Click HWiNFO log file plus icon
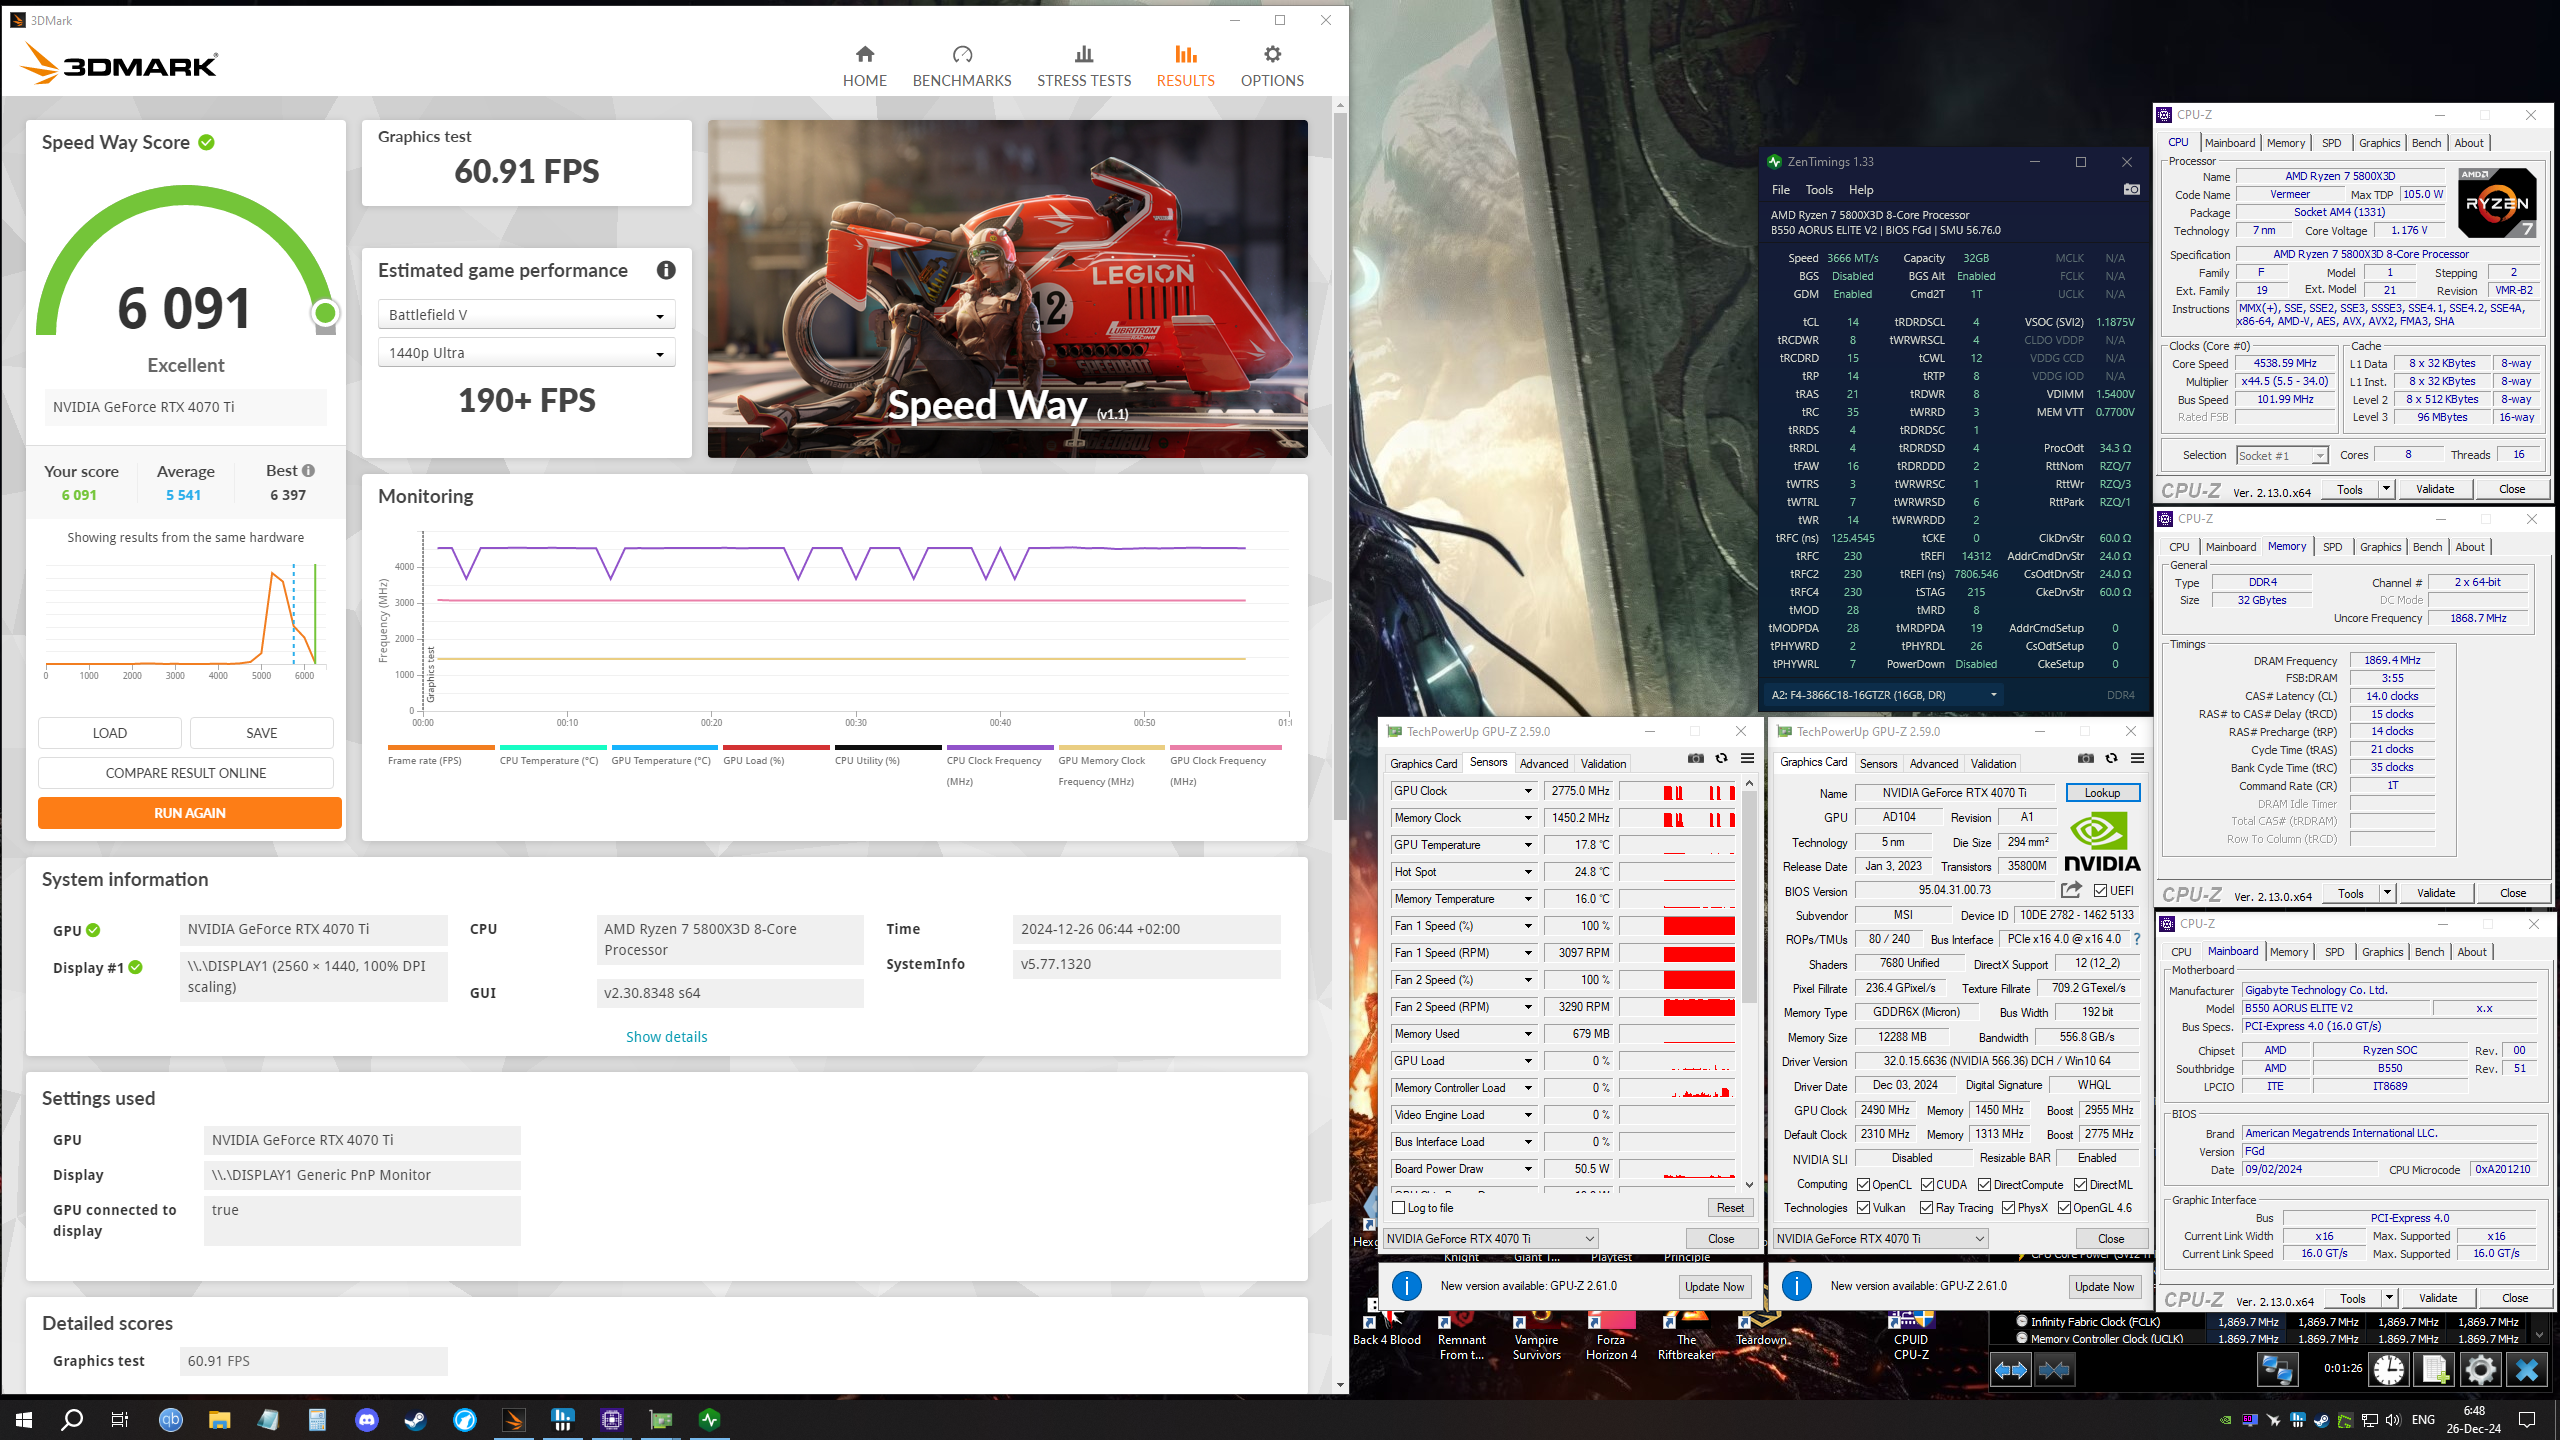 point(2435,1369)
